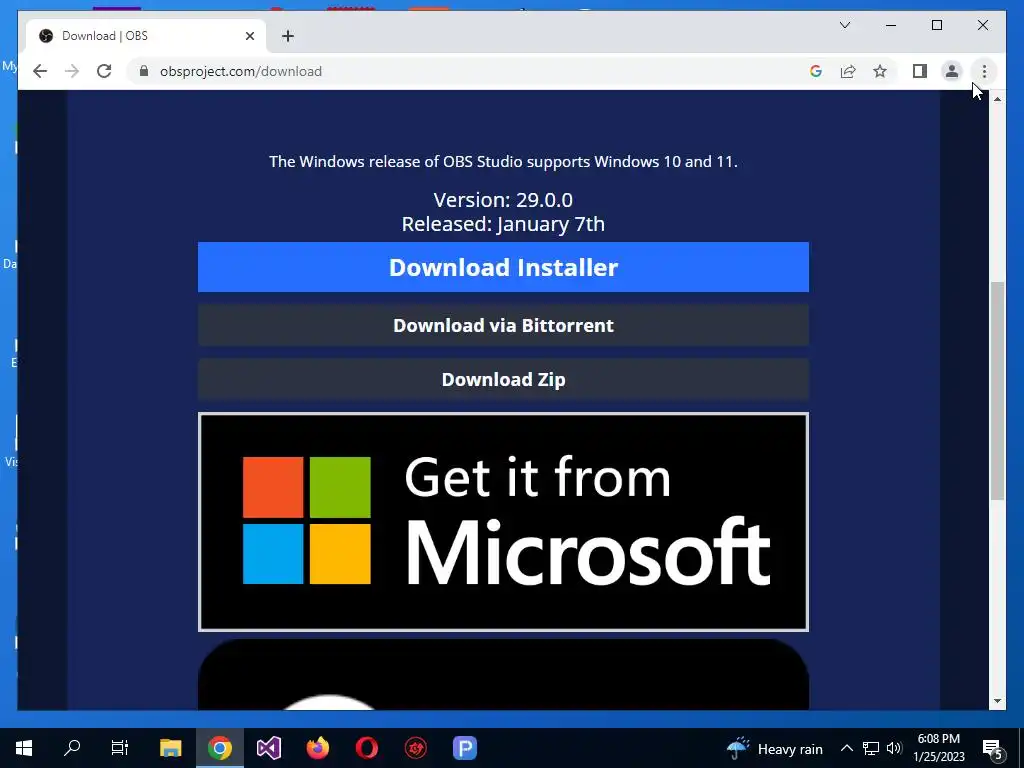Open File Explorer from the taskbar
This screenshot has height=768, width=1024.
[x=170, y=748]
